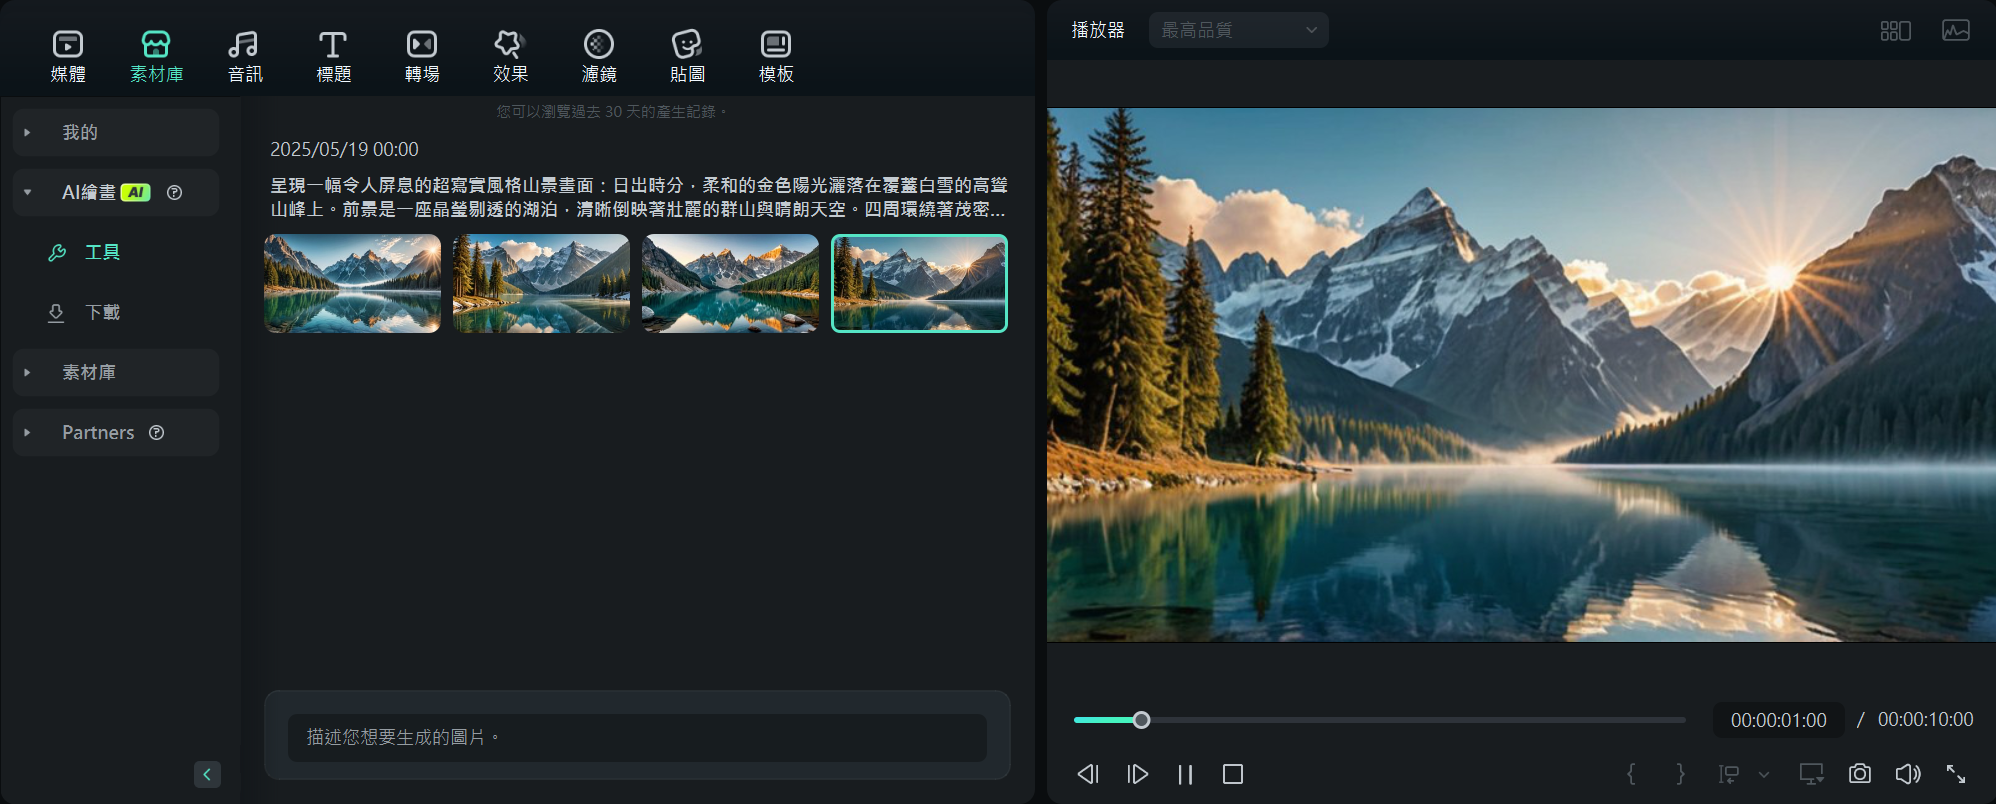
Task: Click the Partners sidebar label
Action: coord(98,432)
